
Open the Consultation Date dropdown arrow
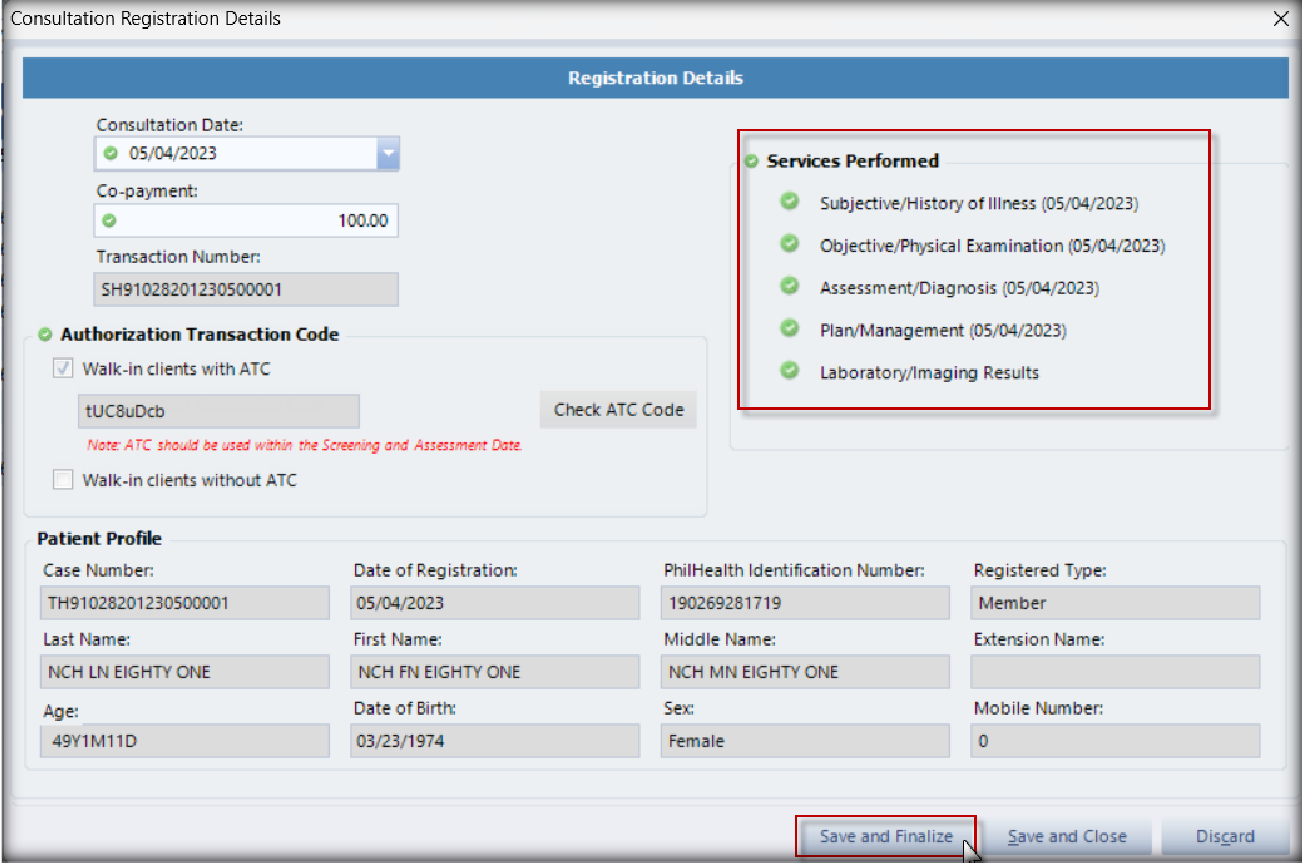(388, 154)
